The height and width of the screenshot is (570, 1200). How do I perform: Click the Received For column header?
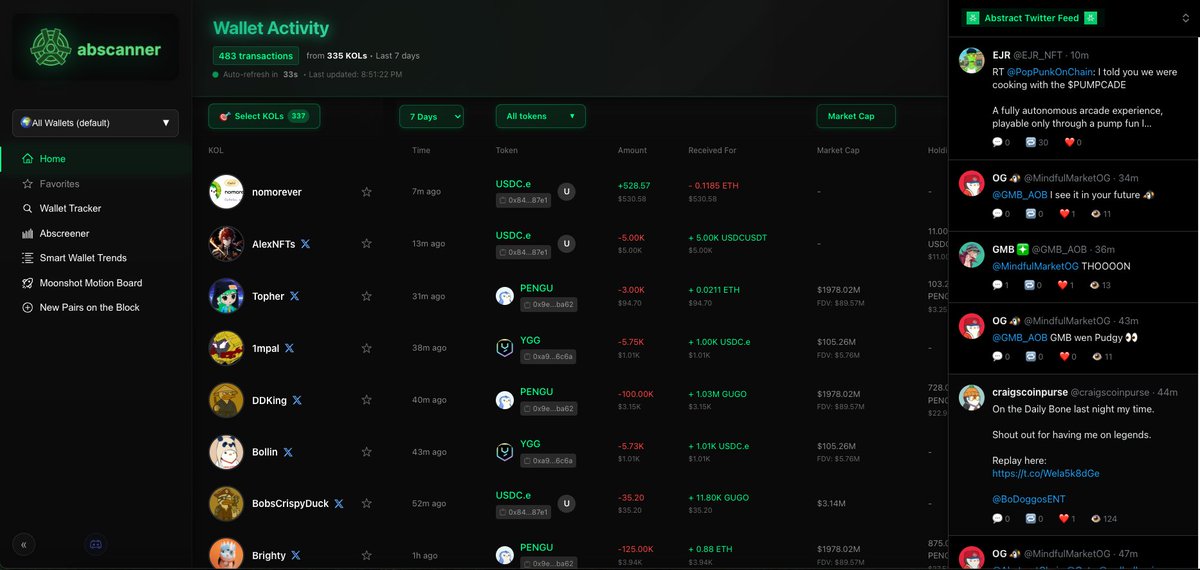coord(712,151)
